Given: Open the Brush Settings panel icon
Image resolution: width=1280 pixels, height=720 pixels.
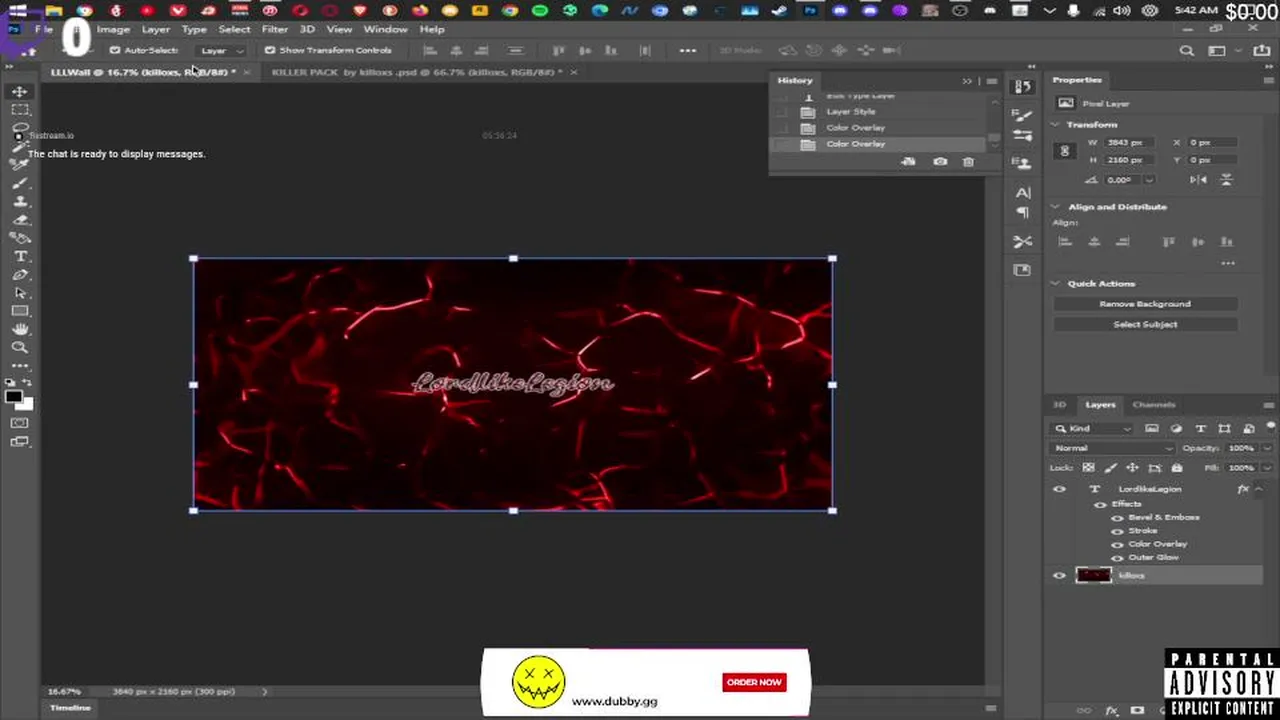Looking at the screenshot, I should click(1022, 115).
